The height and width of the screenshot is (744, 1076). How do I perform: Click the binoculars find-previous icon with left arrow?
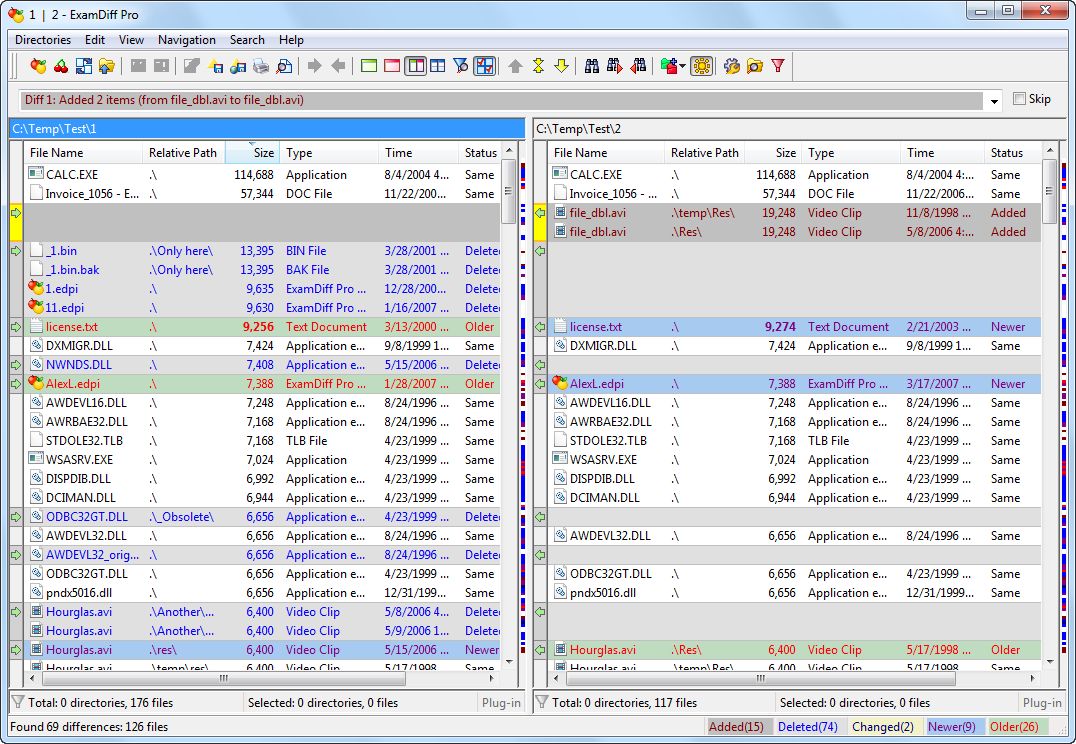tap(638, 66)
